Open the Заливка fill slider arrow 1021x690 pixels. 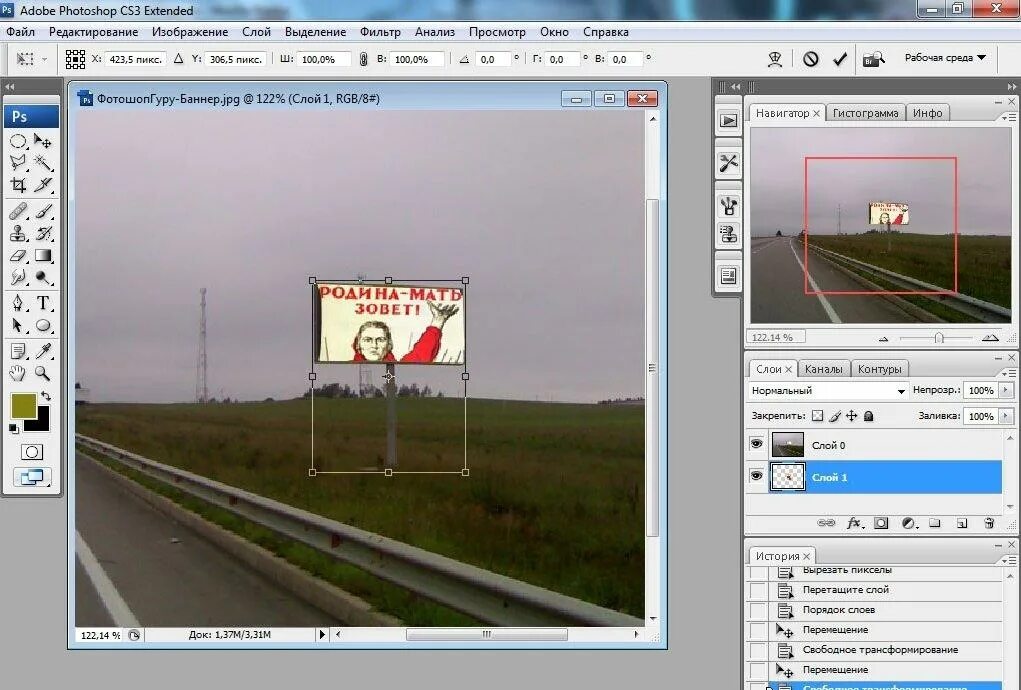[x=1006, y=416]
